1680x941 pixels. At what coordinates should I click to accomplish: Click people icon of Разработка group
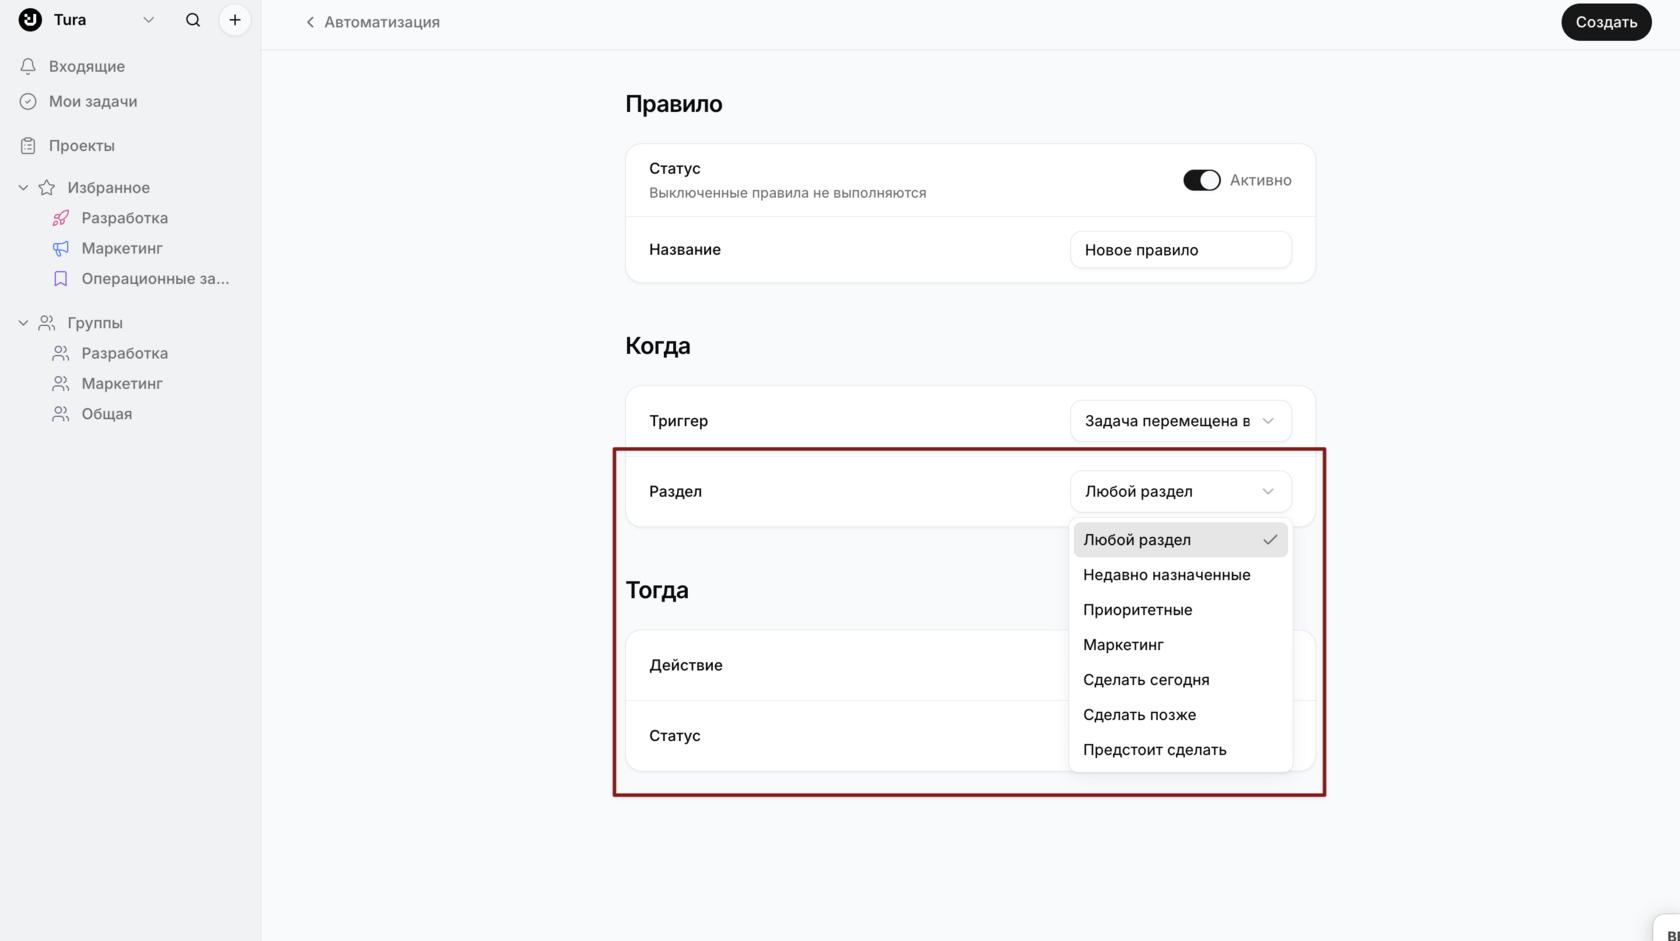coord(61,353)
